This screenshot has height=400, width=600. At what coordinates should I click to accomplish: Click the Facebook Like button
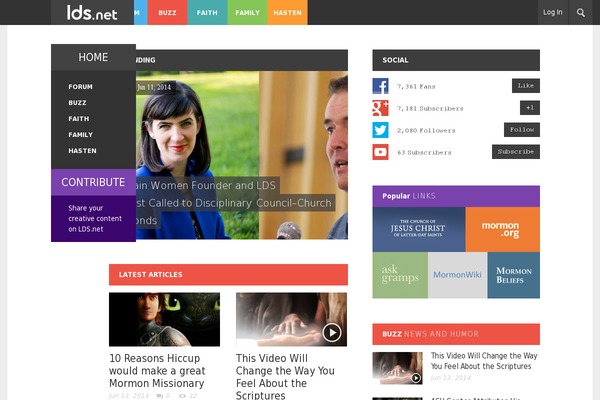click(526, 86)
